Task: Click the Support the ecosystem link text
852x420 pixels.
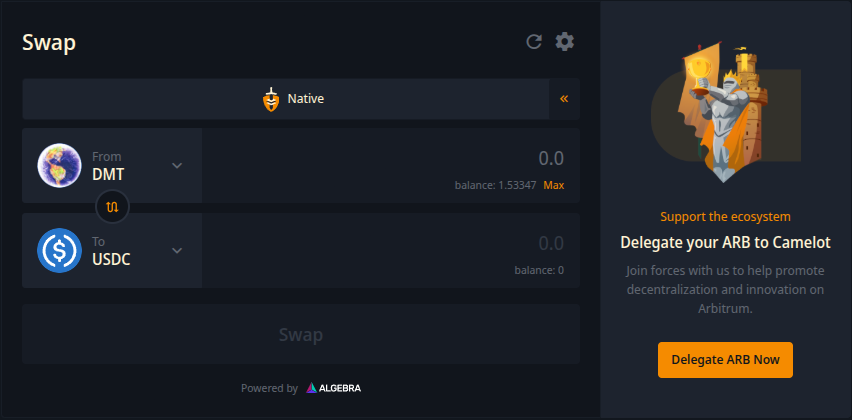Action: point(725,216)
